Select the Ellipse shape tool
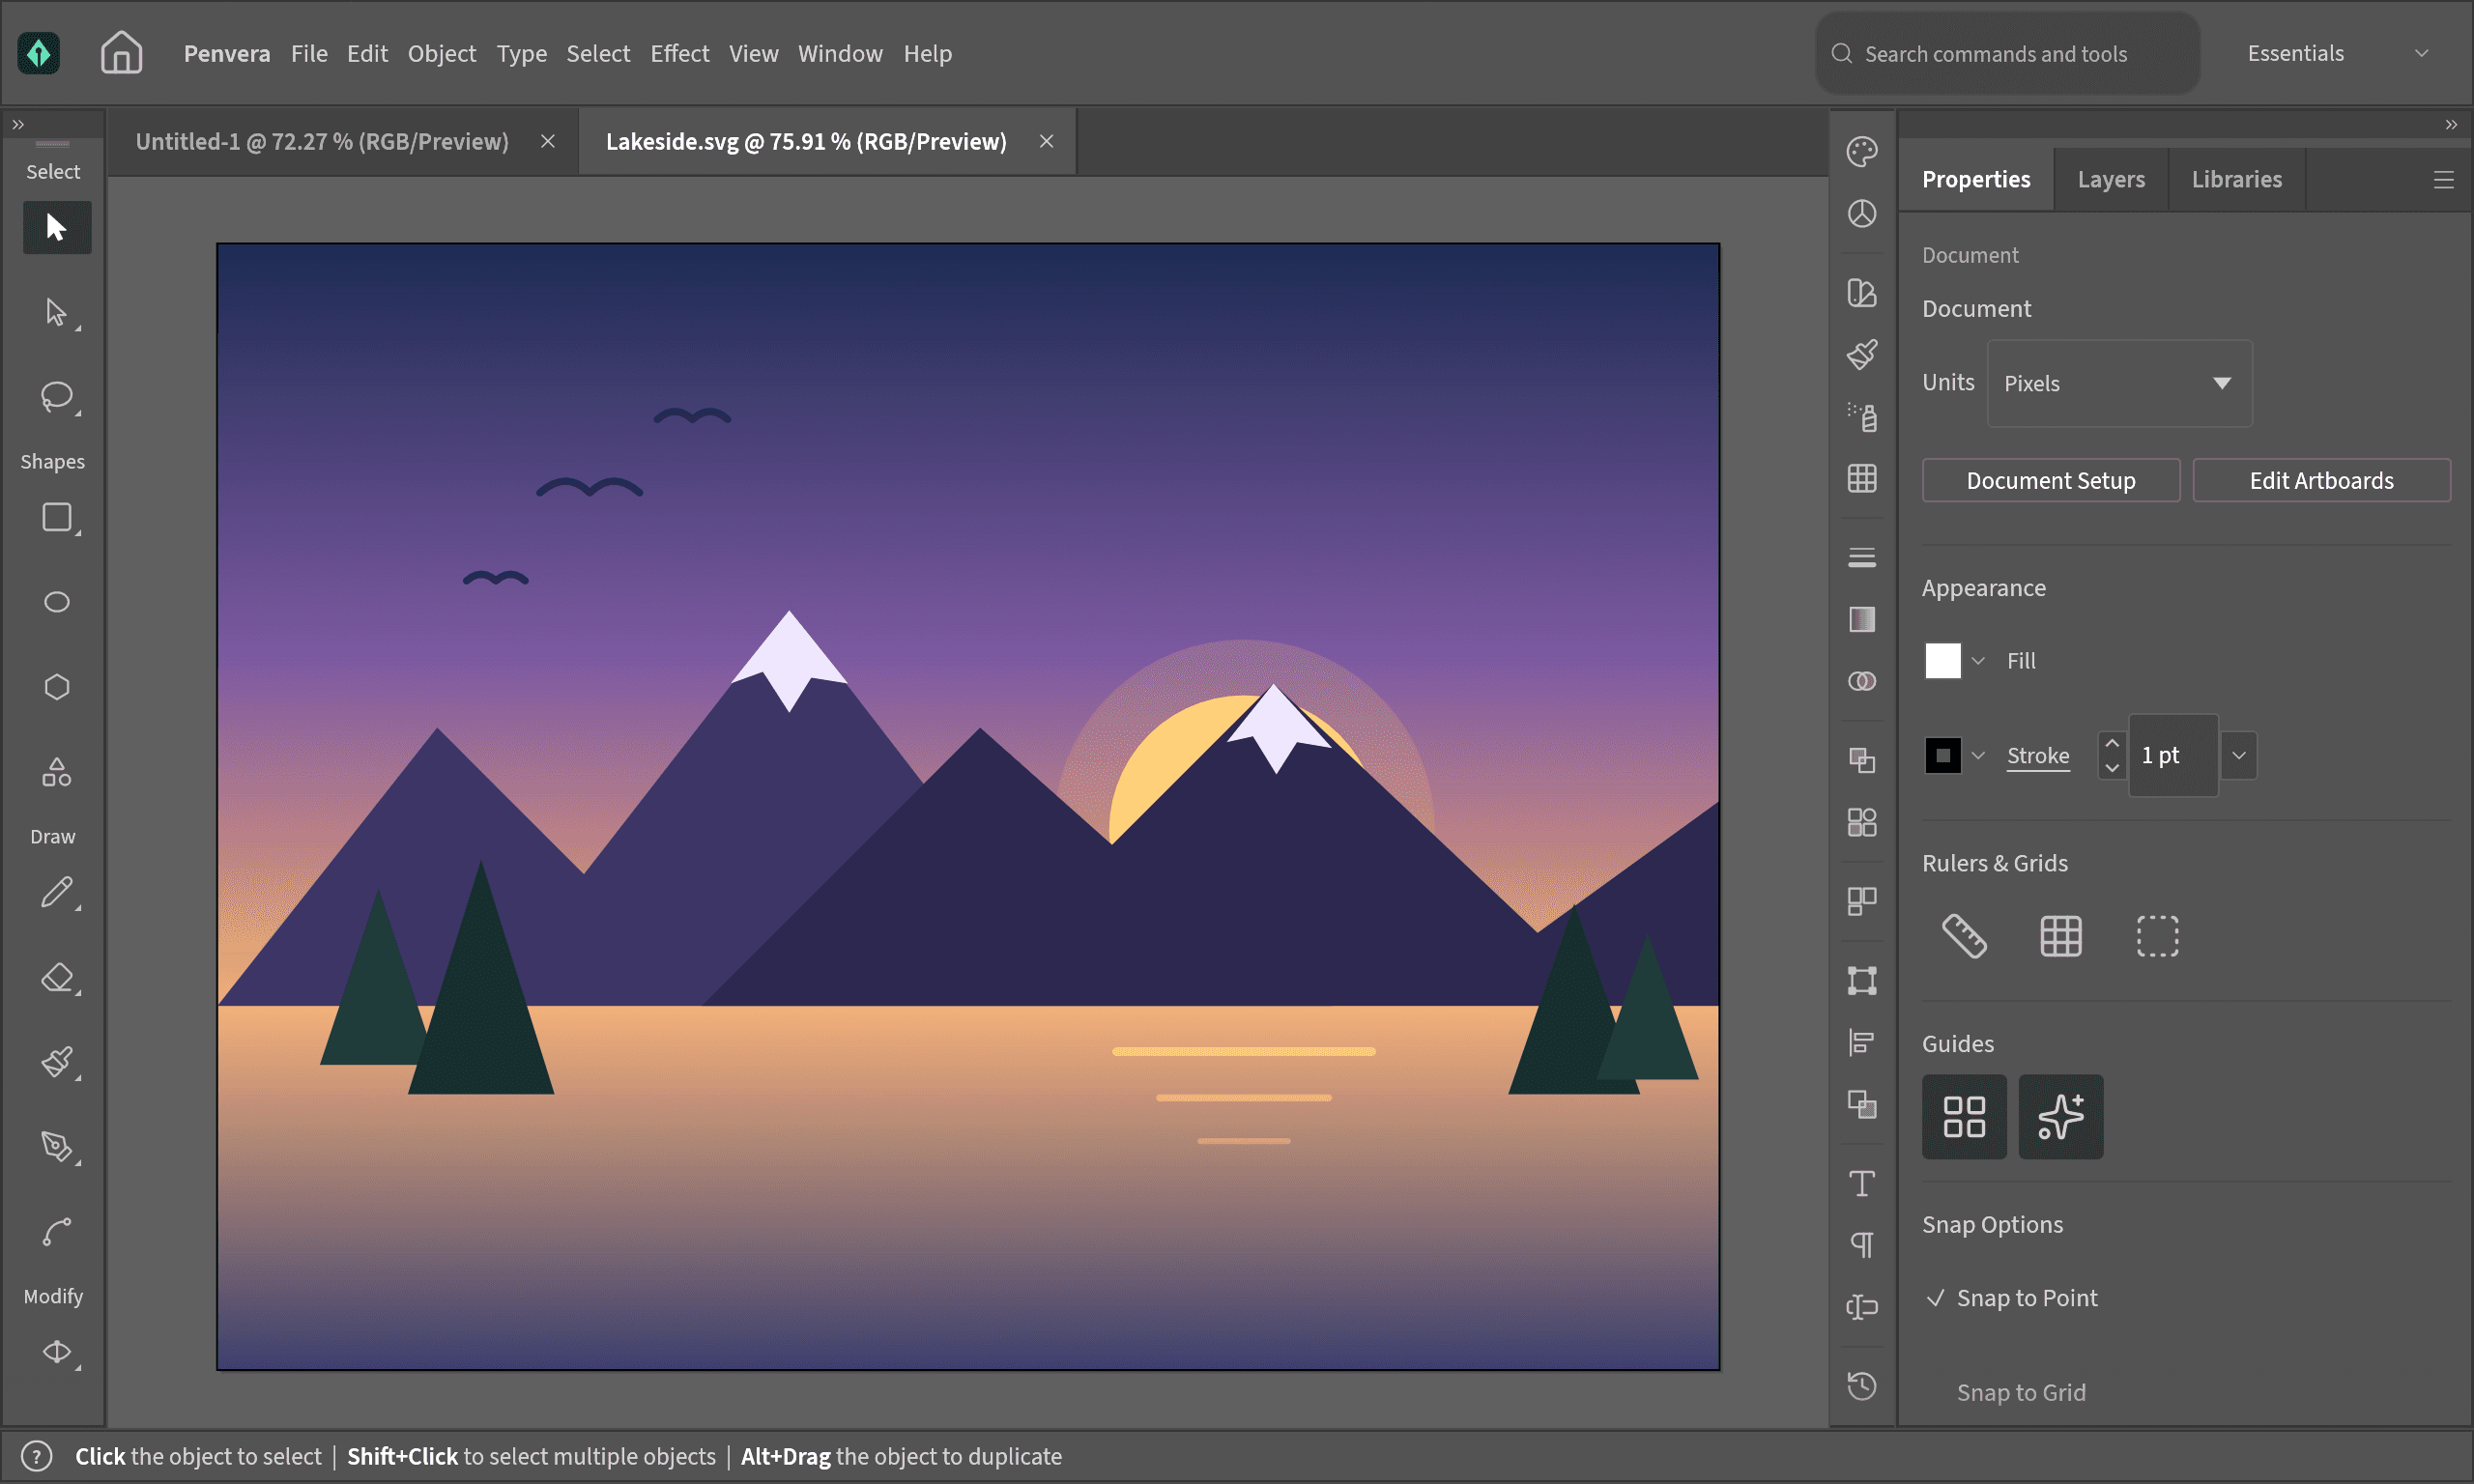This screenshot has width=2474, height=1484. [x=56, y=602]
